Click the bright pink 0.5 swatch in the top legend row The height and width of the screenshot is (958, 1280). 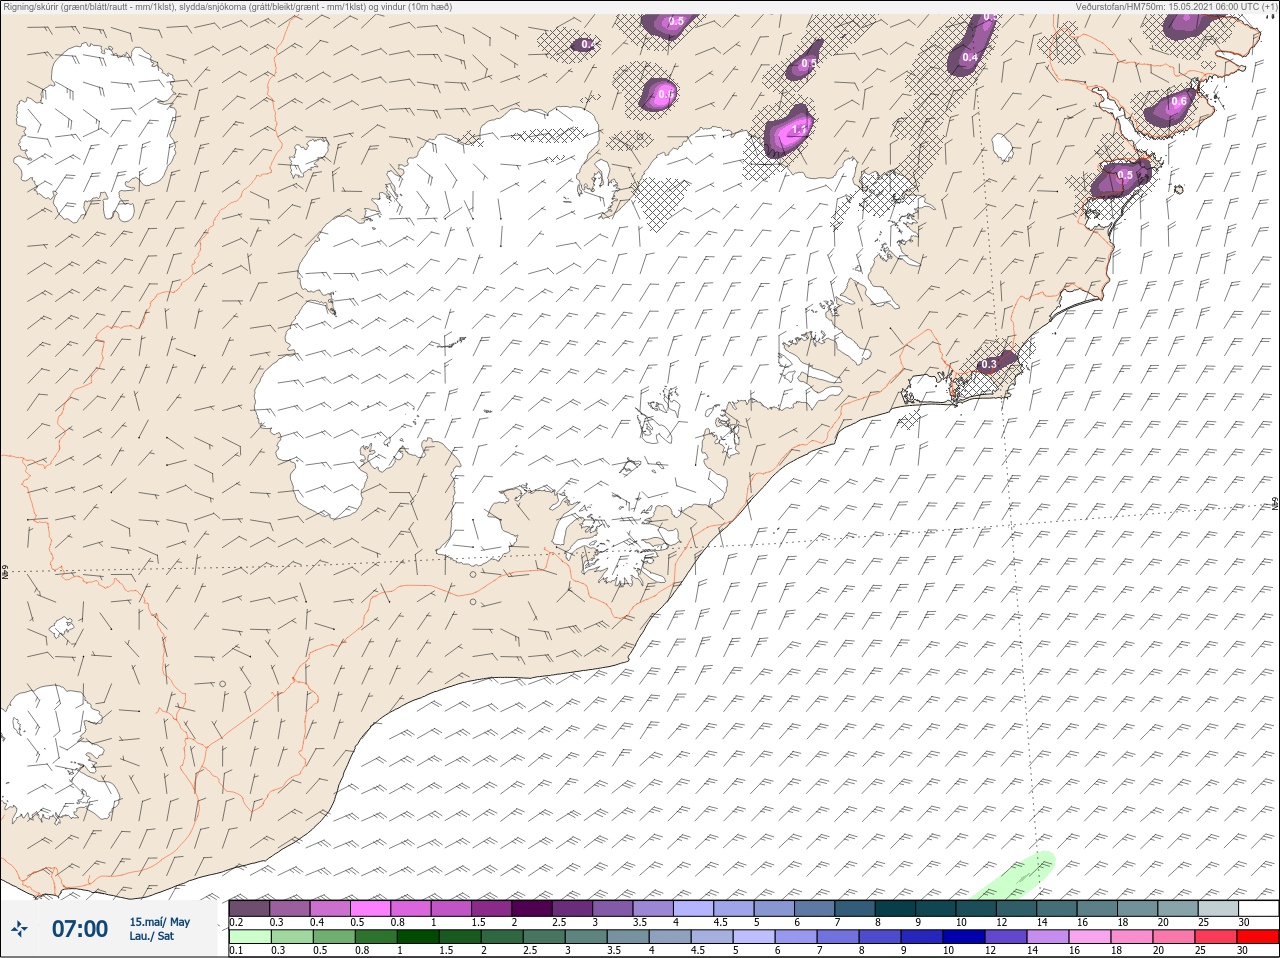coord(370,908)
